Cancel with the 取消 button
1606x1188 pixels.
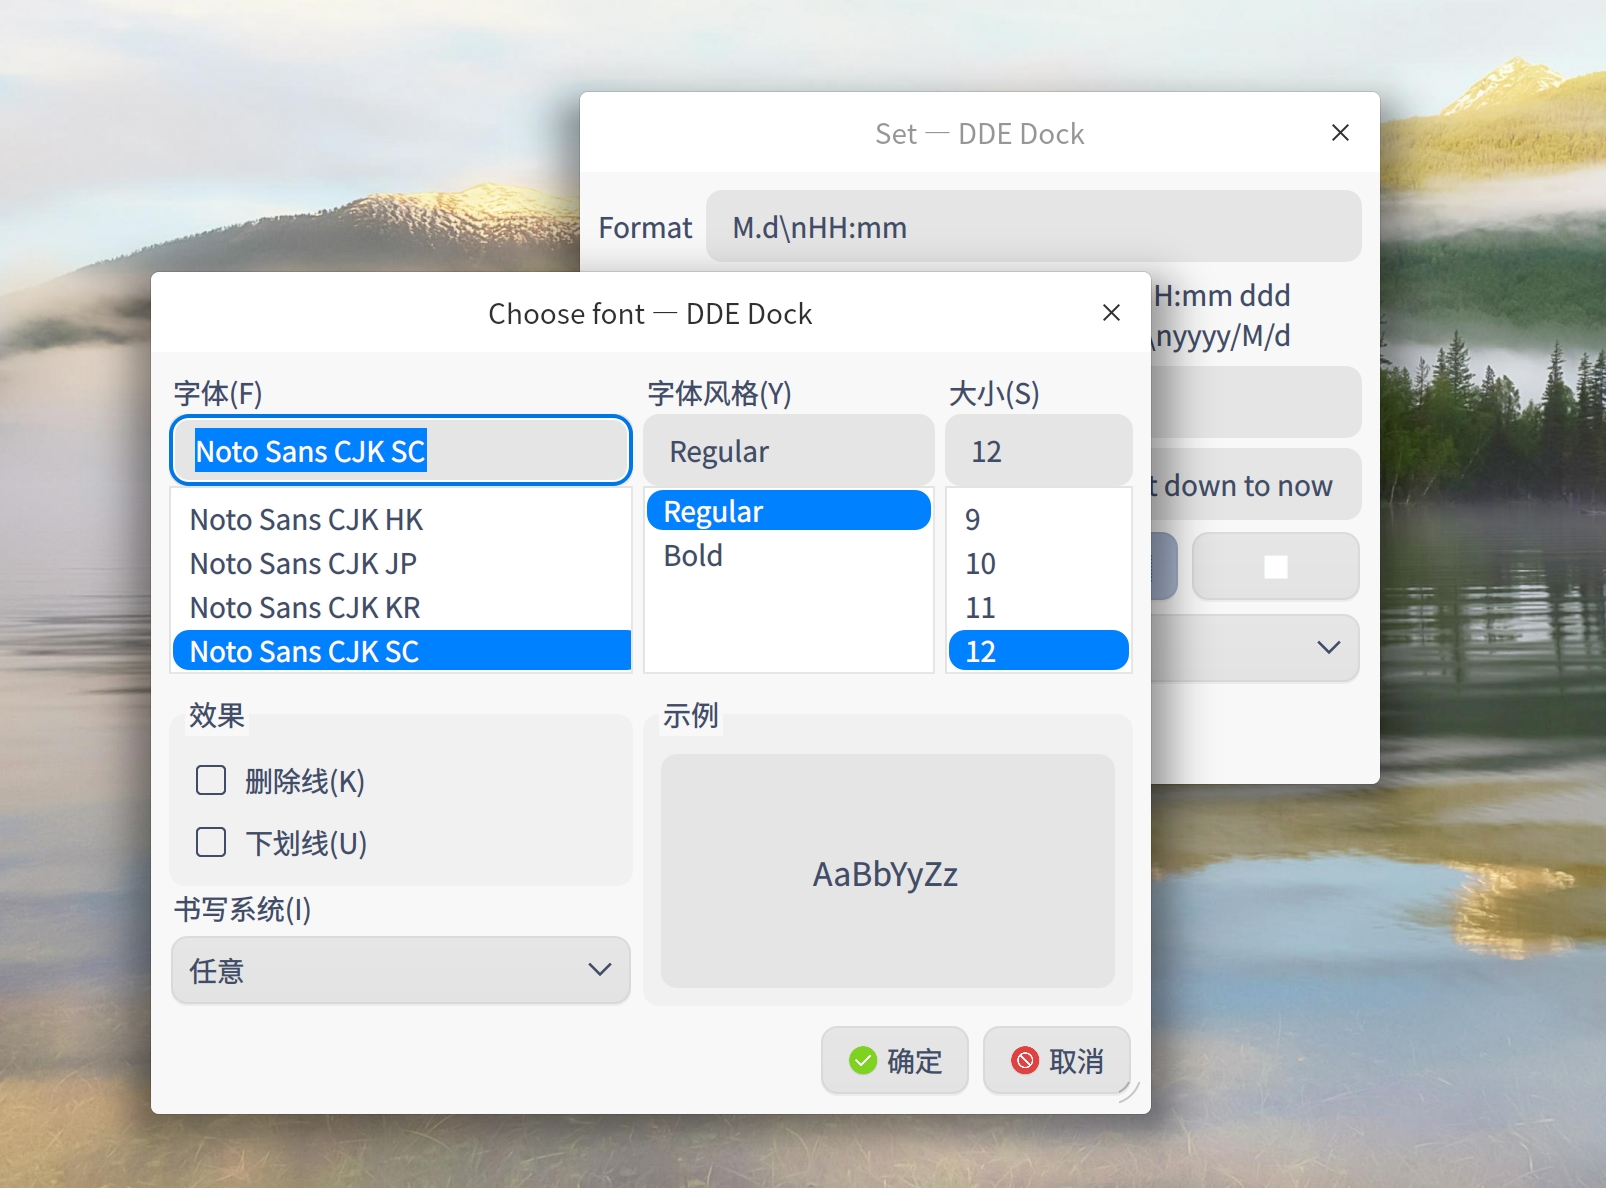pyautogui.click(x=1057, y=1060)
